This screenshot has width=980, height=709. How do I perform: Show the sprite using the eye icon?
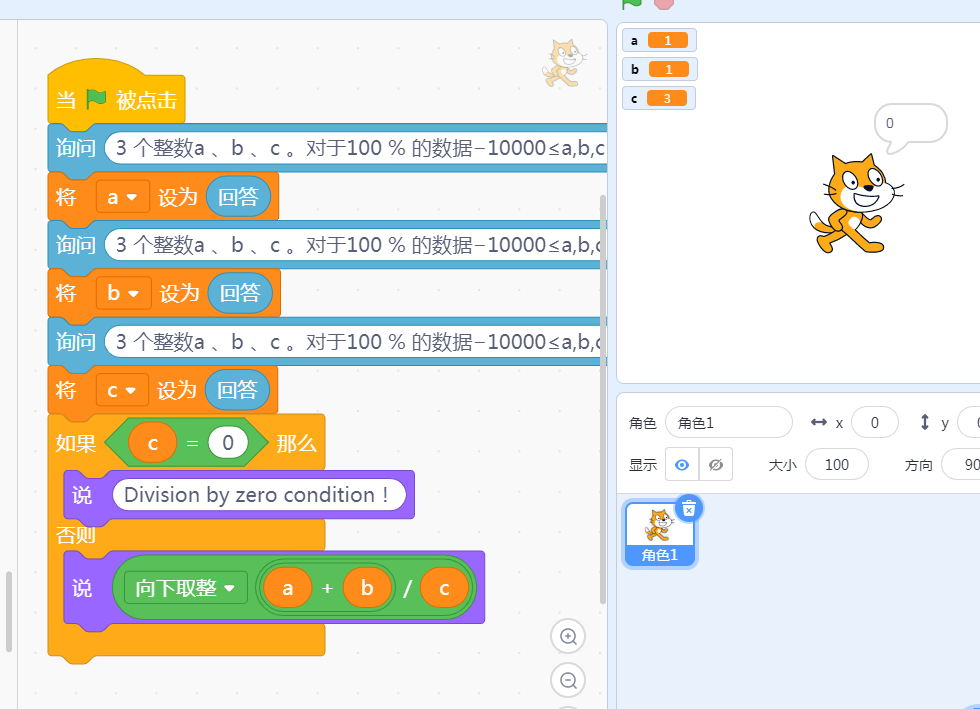(682, 465)
